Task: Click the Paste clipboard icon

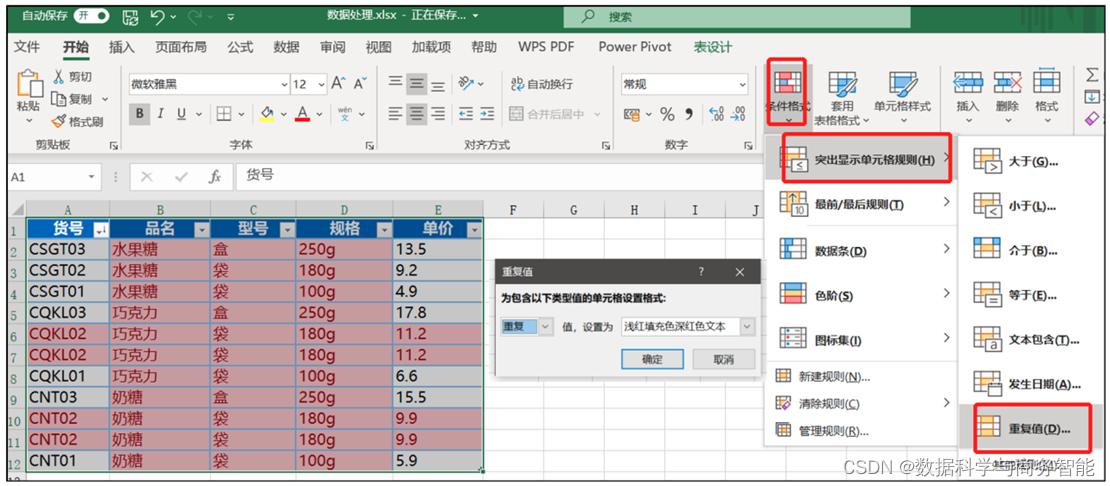Action: point(28,84)
